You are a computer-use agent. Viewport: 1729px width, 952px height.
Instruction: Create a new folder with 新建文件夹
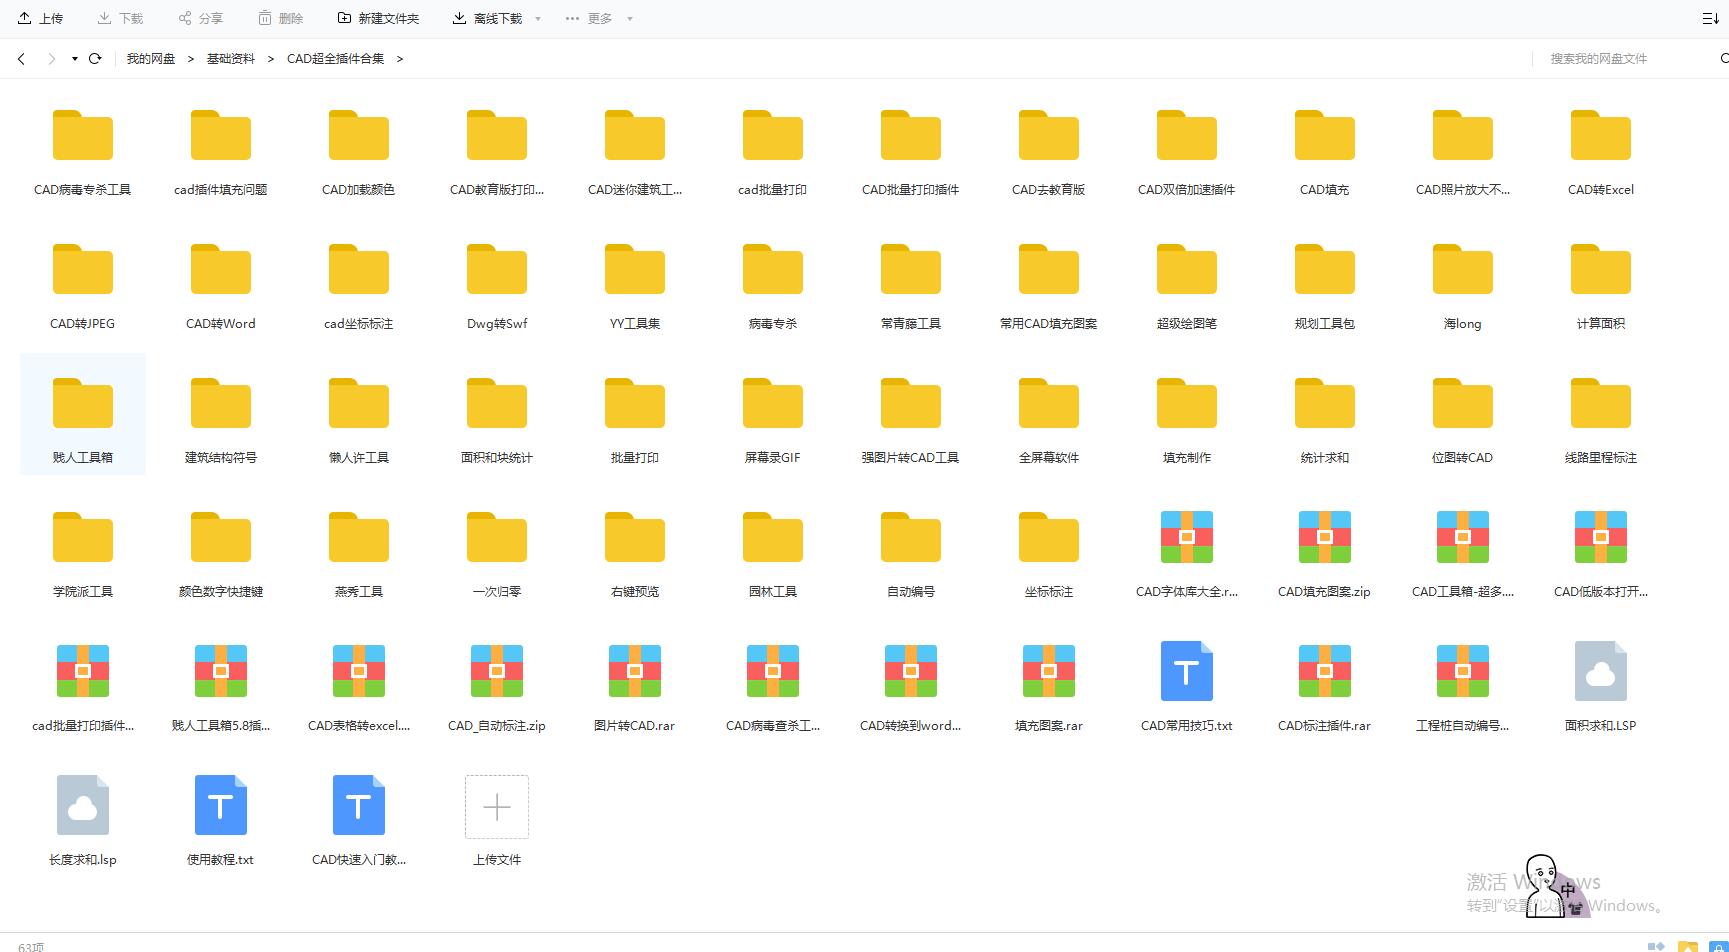click(x=378, y=19)
